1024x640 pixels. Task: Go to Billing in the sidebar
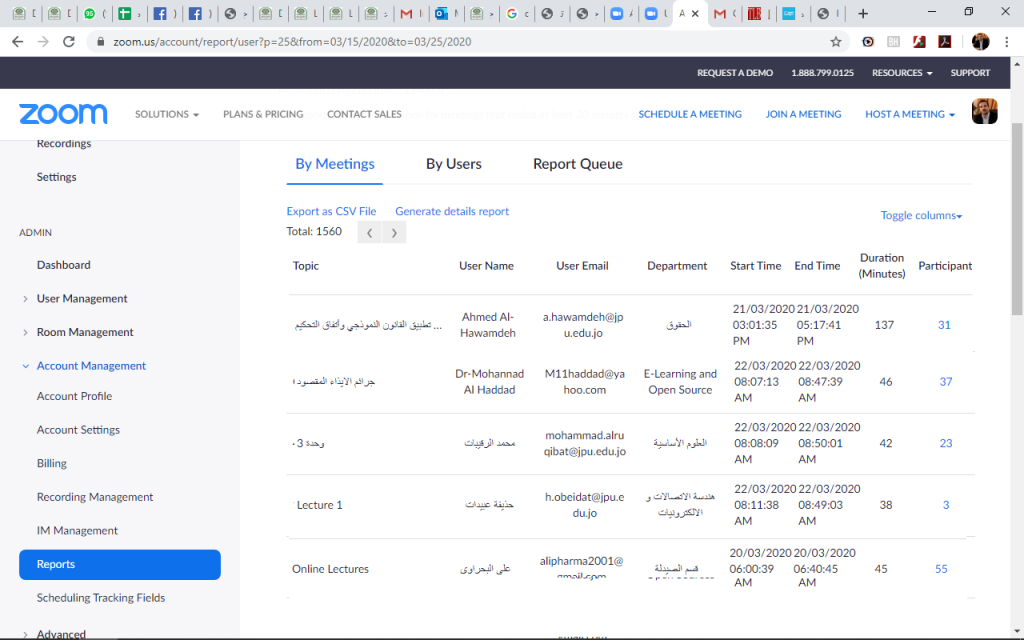click(x=52, y=464)
